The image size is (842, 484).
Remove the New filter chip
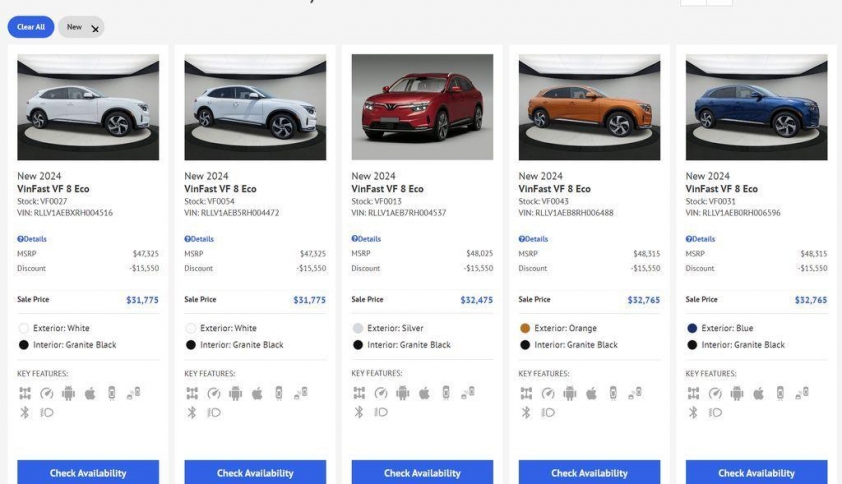click(95, 28)
